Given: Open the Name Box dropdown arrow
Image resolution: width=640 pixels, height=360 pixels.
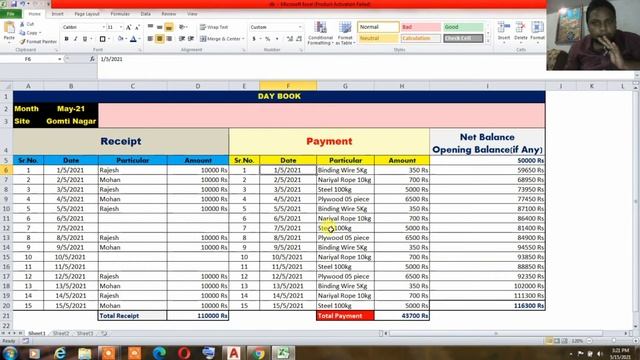Looking at the screenshot, I should click(60, 59).
